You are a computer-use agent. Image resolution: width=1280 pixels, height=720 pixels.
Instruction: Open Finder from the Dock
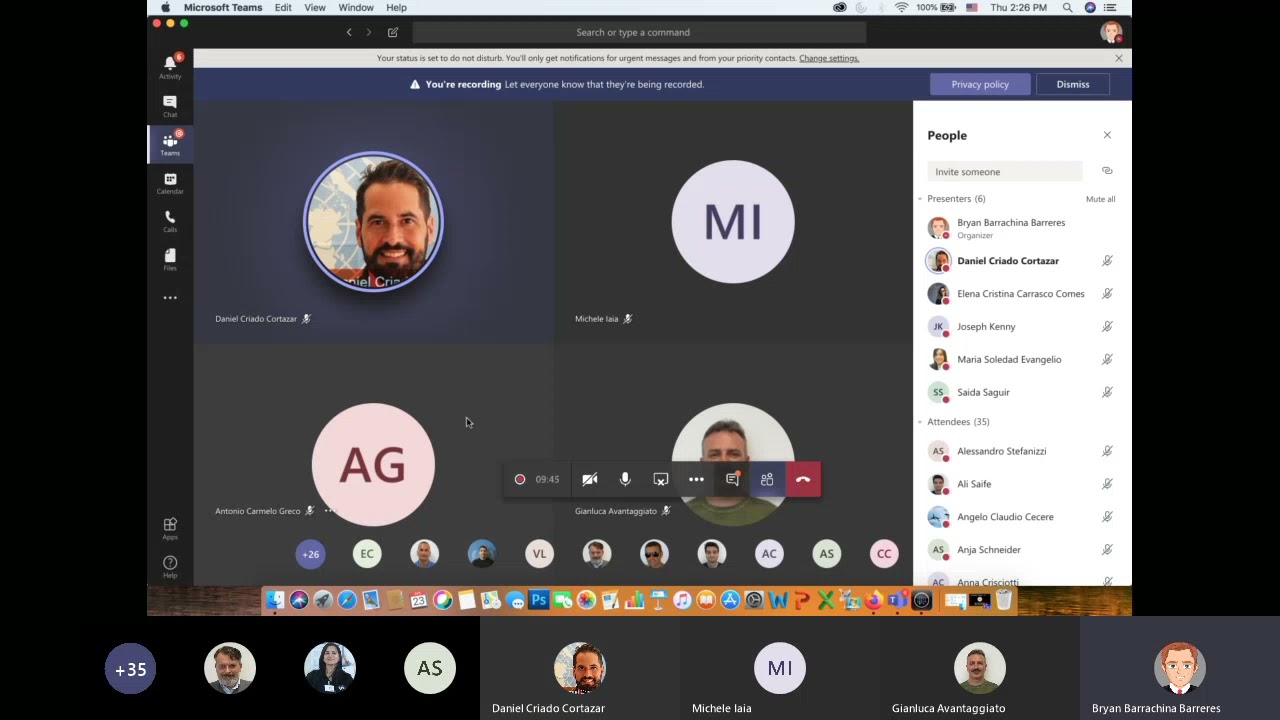click(275, 600)
